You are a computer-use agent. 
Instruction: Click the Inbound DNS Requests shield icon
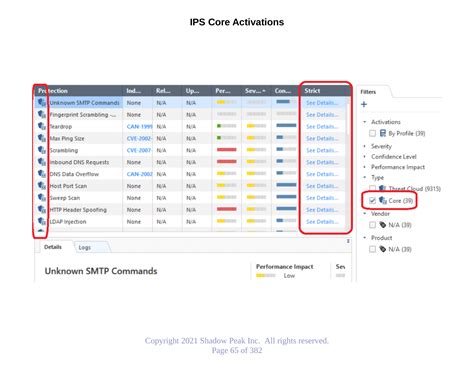point(42,162)
